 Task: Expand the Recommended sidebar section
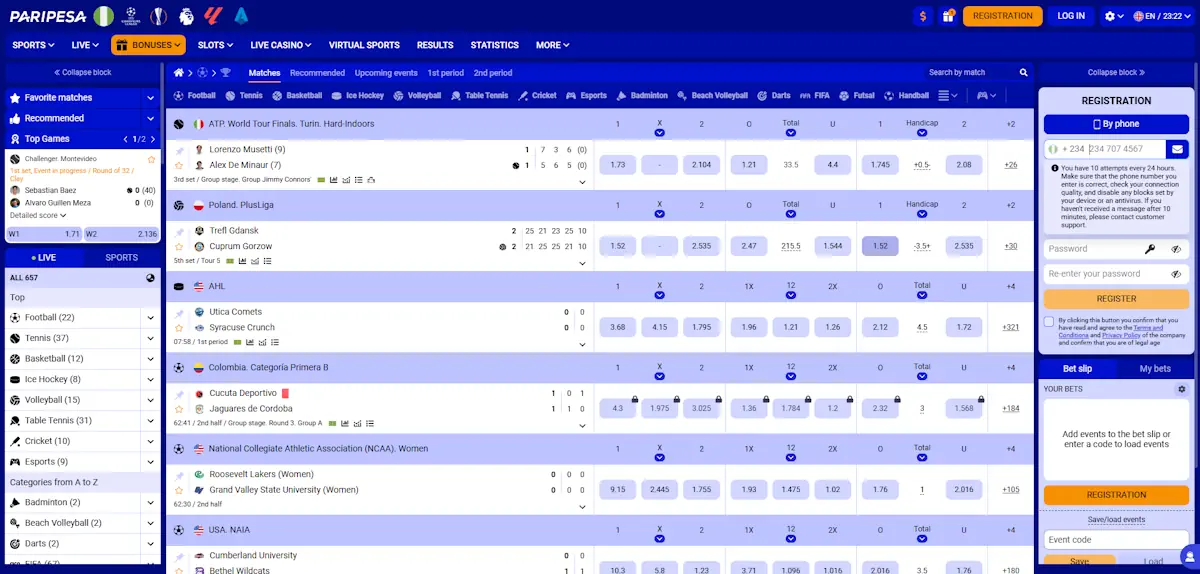coord(150,118)
